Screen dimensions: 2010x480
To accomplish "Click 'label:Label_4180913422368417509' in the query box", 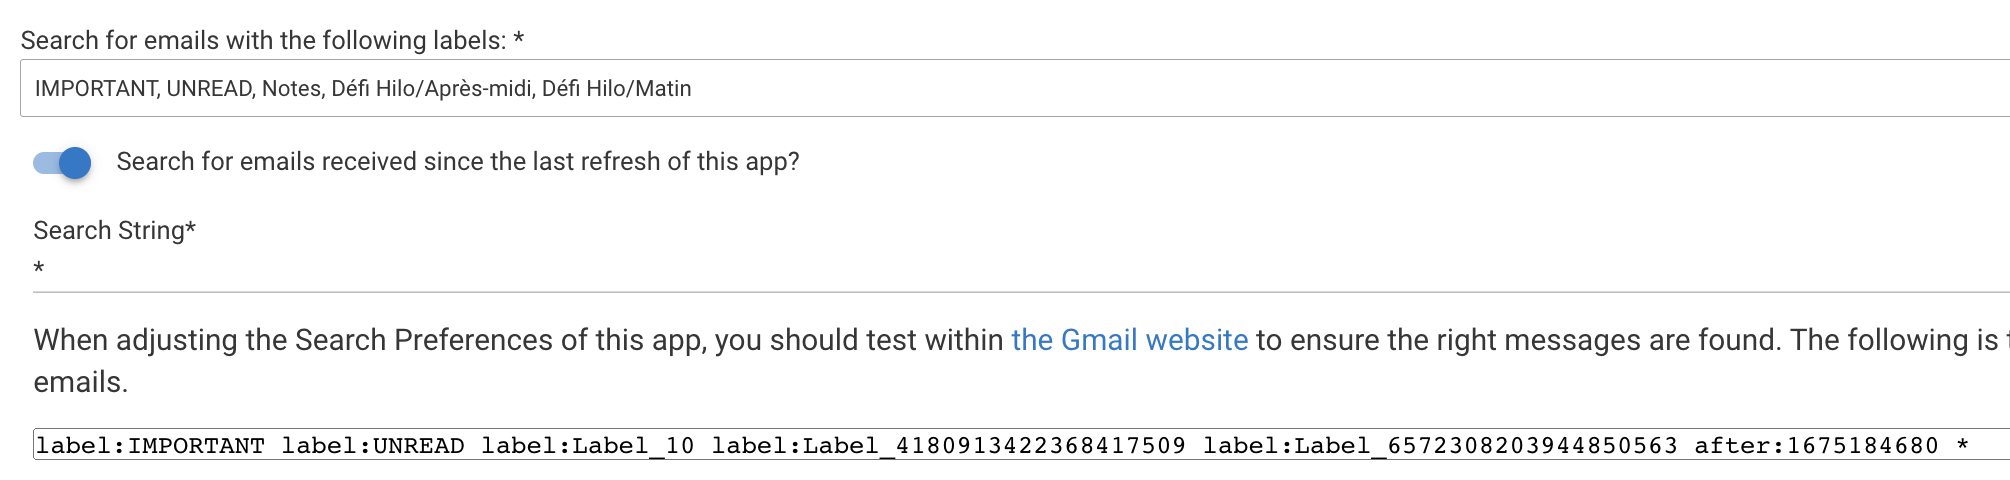I will [948, 445].
